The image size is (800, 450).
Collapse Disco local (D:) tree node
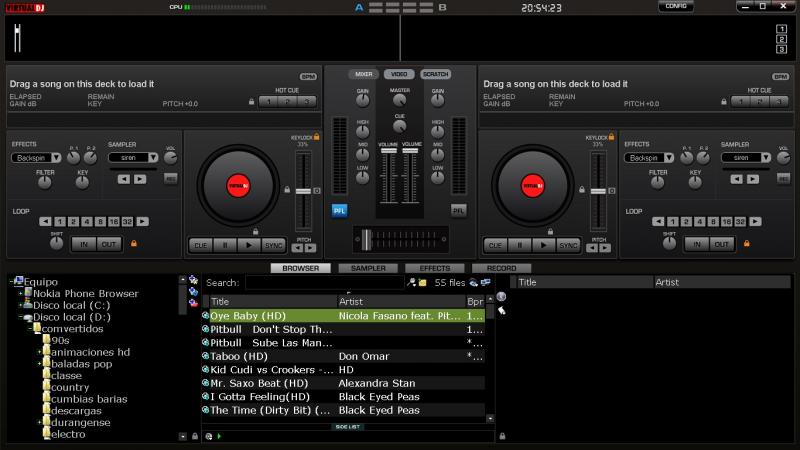click(21, 317)
